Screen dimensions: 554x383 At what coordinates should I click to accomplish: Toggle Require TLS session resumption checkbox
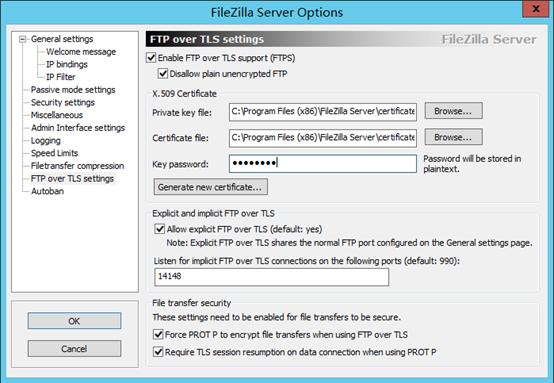tap(158, 352)
